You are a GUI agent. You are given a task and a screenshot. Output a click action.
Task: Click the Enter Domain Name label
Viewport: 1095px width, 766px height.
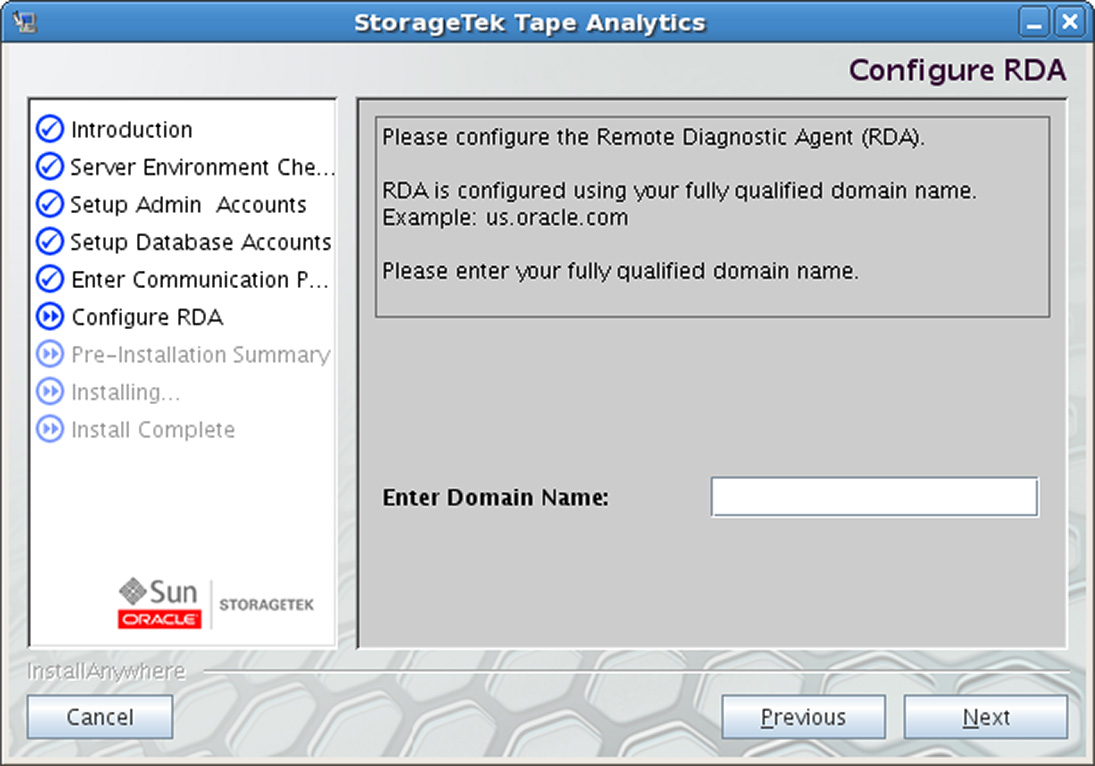coord(496,497)
